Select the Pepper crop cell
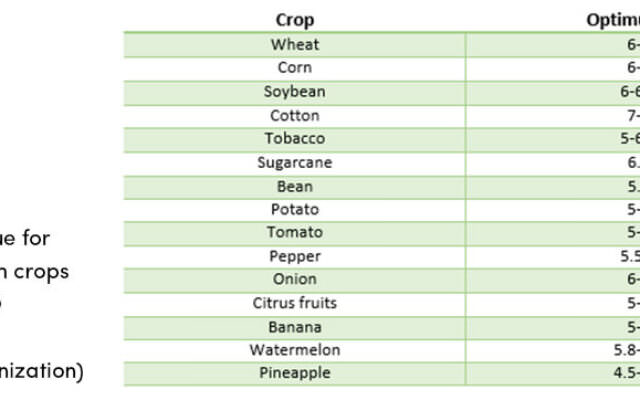640x400 pixels. click(295, 256)
